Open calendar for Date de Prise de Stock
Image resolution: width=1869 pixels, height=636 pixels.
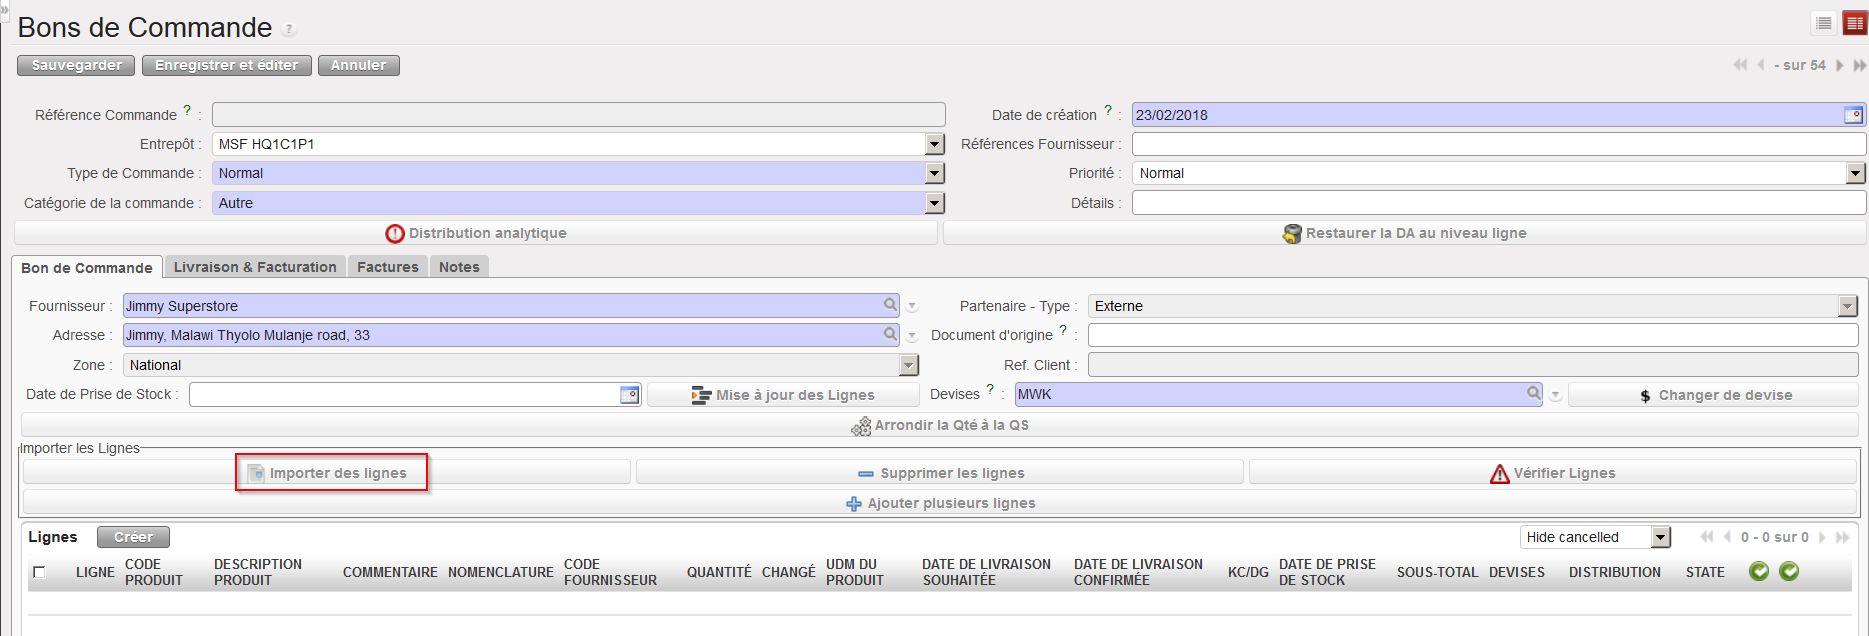pos(629,395)
